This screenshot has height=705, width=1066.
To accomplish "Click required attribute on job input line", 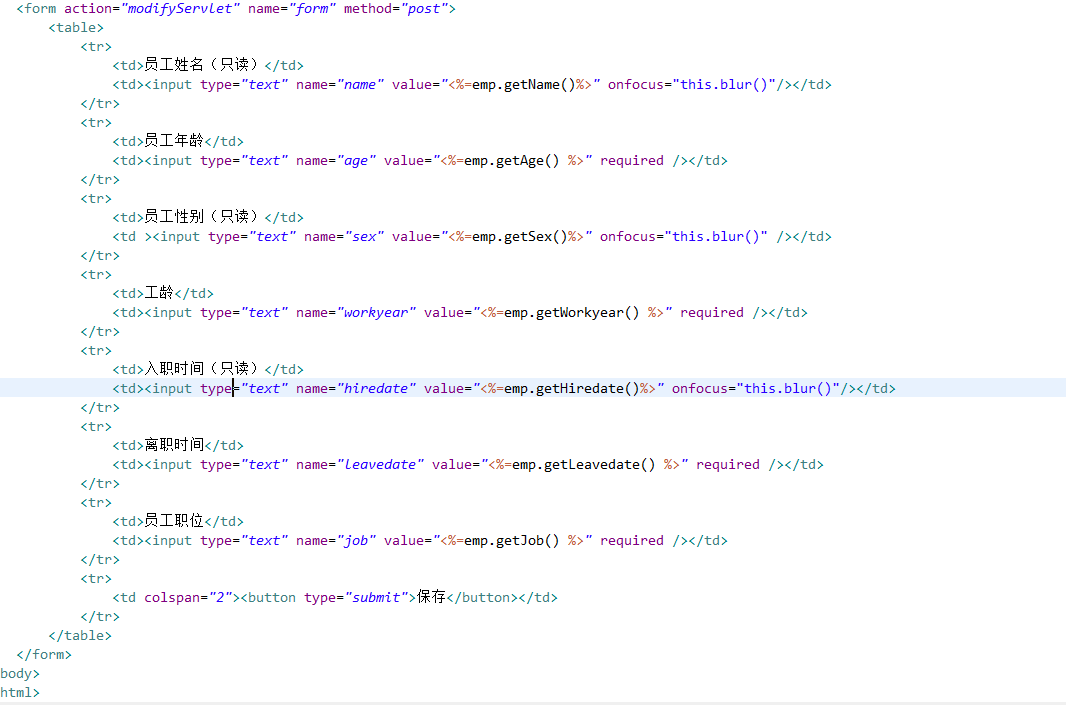I will coord(632,541).
